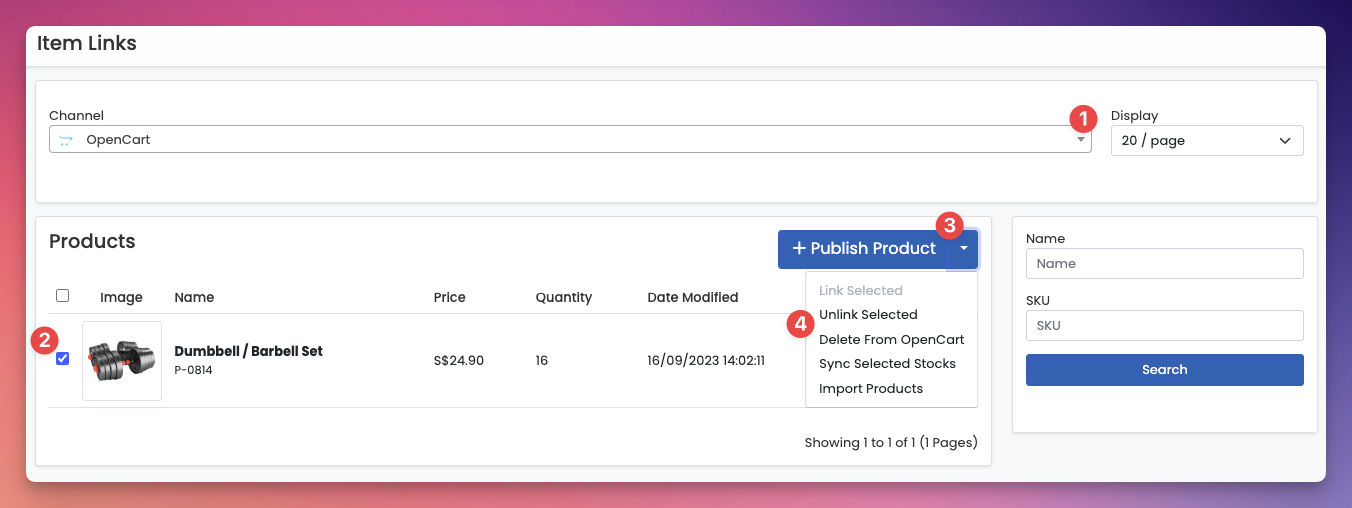This screenshot has height=508, width=1352.
Task: Choose Import Products from the menu
Action: pos(870,389)
